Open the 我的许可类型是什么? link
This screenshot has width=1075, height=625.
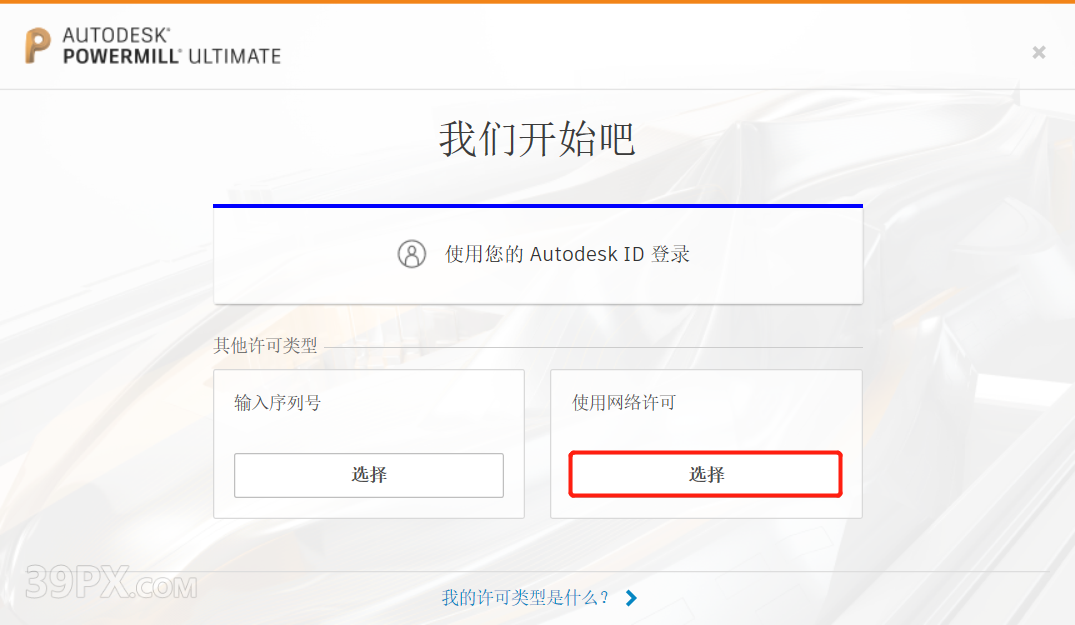coord(525,598)
